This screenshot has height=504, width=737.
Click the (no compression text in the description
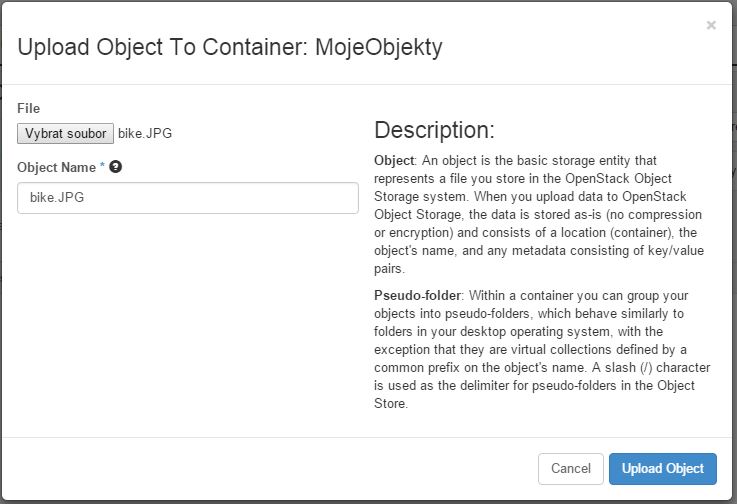654,215
